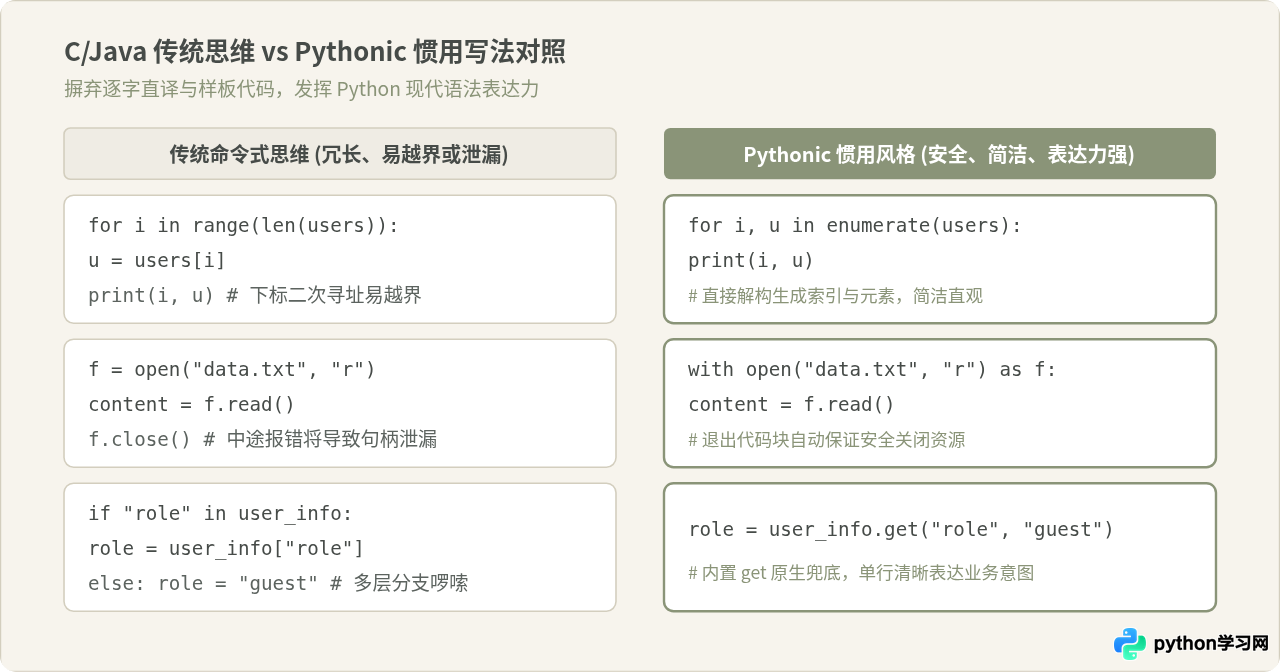Click the line 'role = user_info["role"]'

click(x=226, y=548)
